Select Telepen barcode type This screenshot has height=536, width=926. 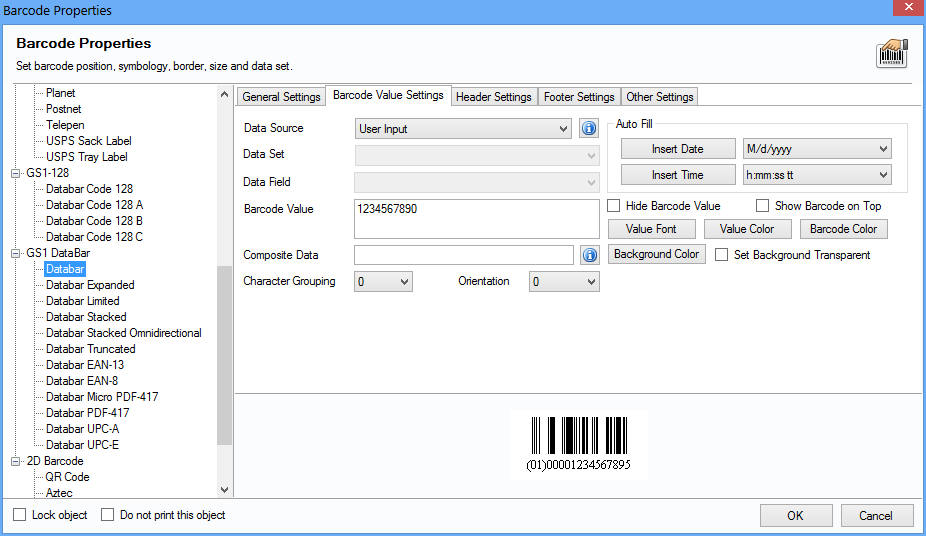65,125
